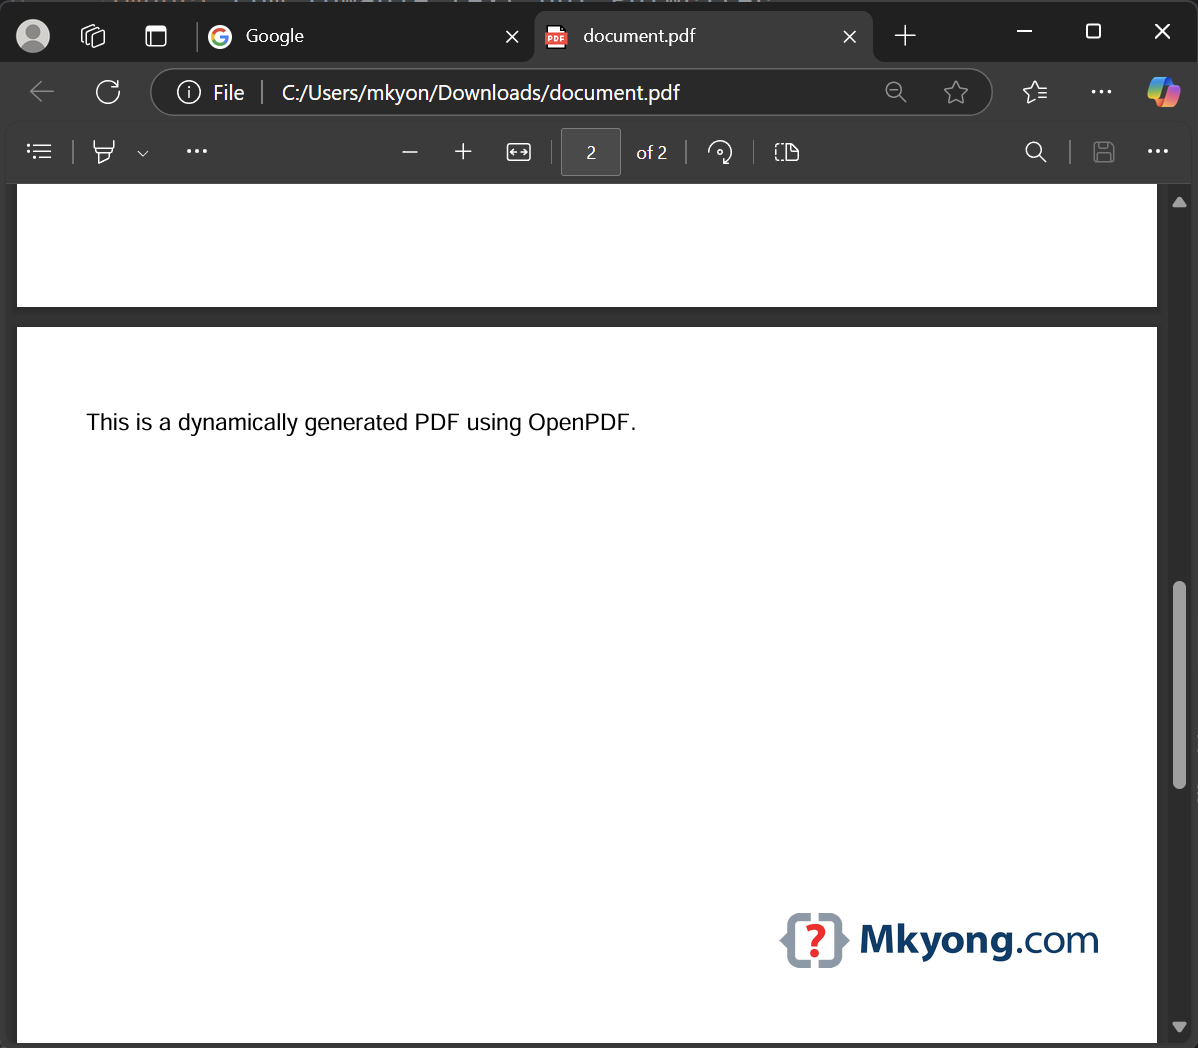Viewport: 1198px width, 1048px height.
Task: Select the document.pdf tab
Action: click(660, 36)
